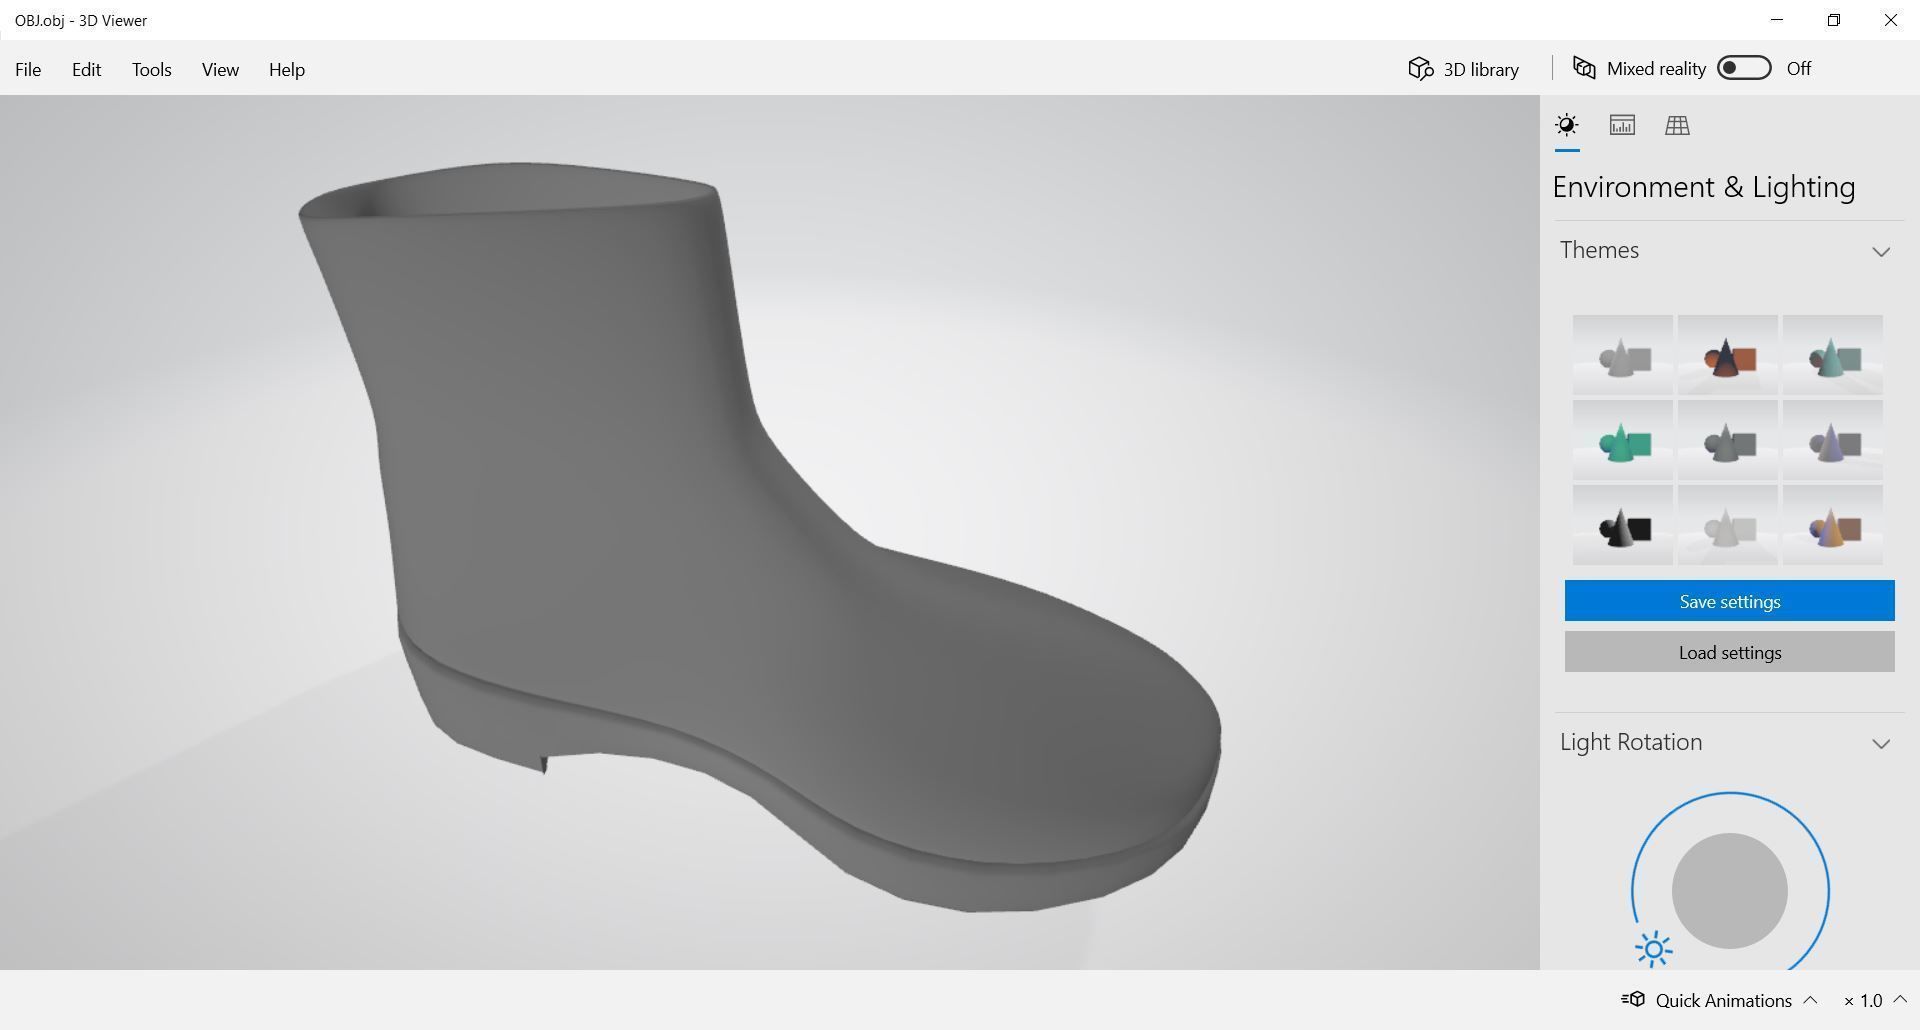The width and height of the screenshot is (1920, 1030).
Task: Select the purple cone gray theme thumbnail
Action: [1833, 440]
